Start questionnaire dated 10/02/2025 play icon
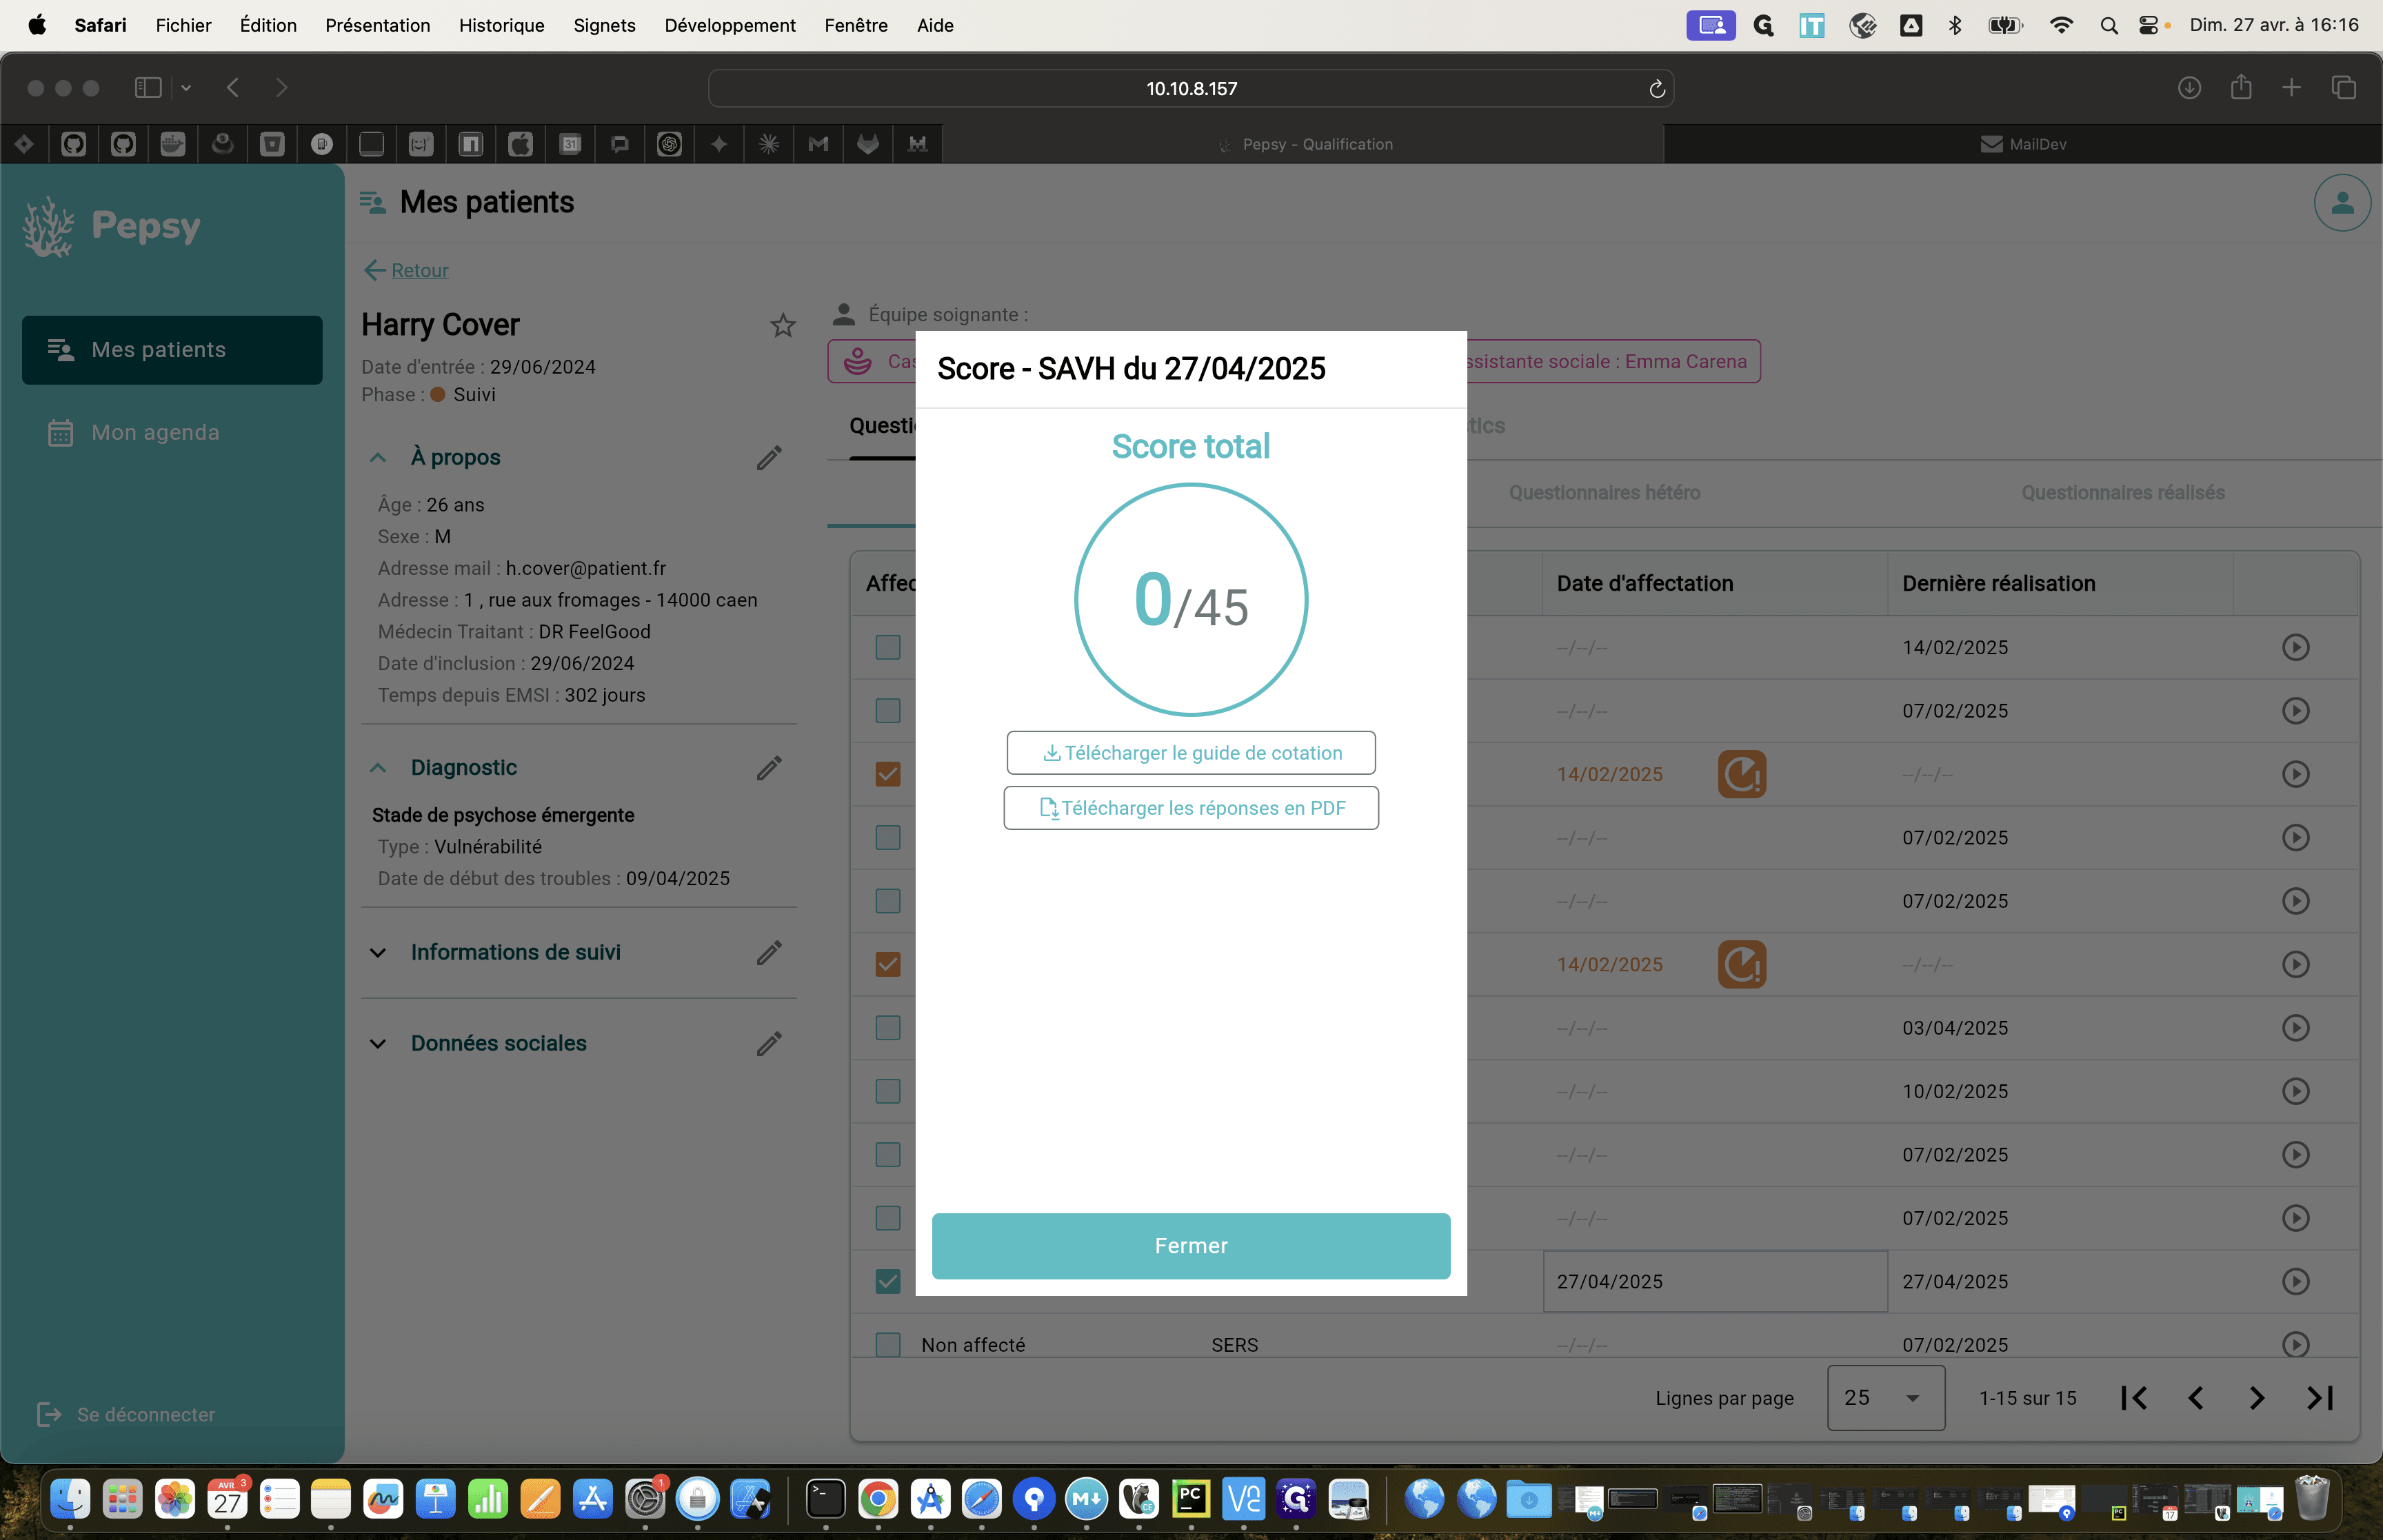The height and width of the screenshot is (1540, 2383). pos(2295,1091)
